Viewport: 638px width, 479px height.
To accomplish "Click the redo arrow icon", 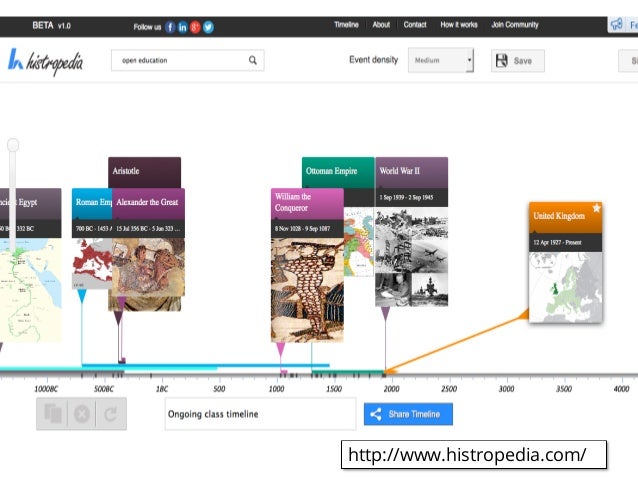I will (x=111, y=414).
